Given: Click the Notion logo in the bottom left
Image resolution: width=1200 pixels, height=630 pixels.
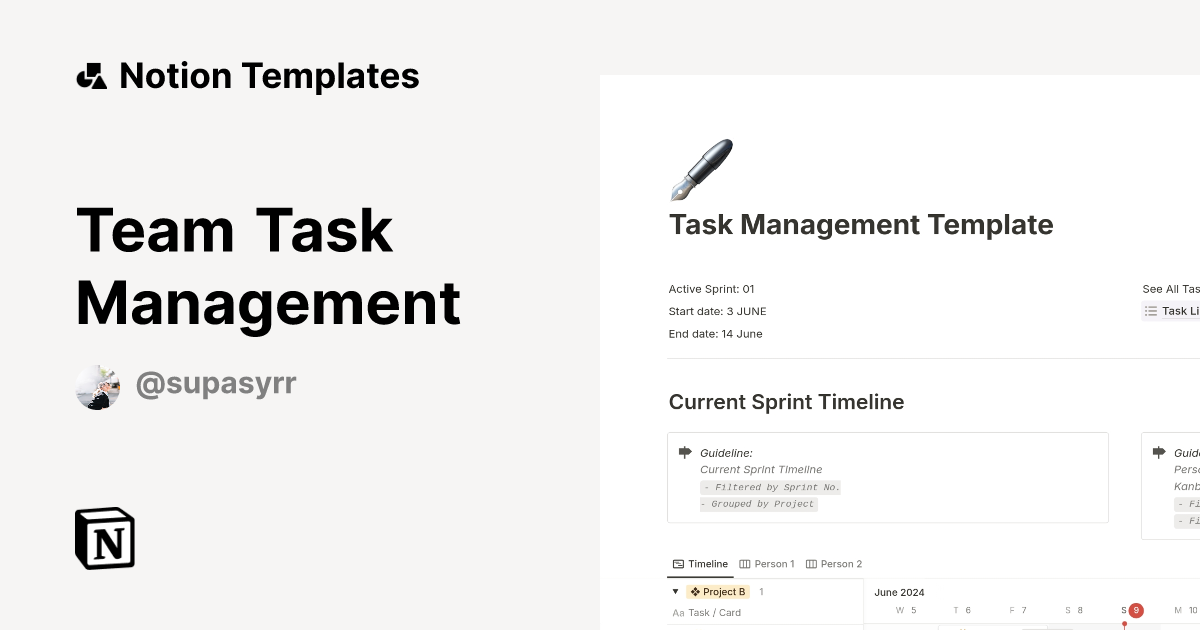Looking at the screenshot, I should 104,538.
